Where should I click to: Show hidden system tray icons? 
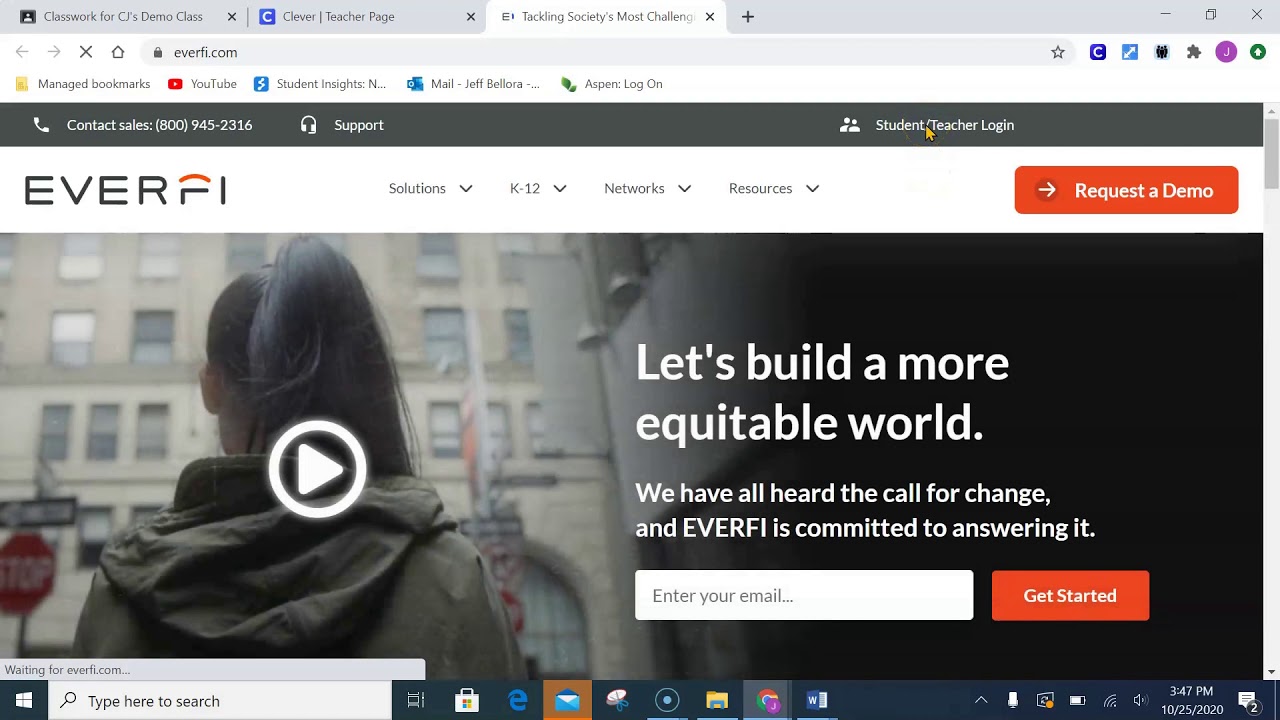981,700
